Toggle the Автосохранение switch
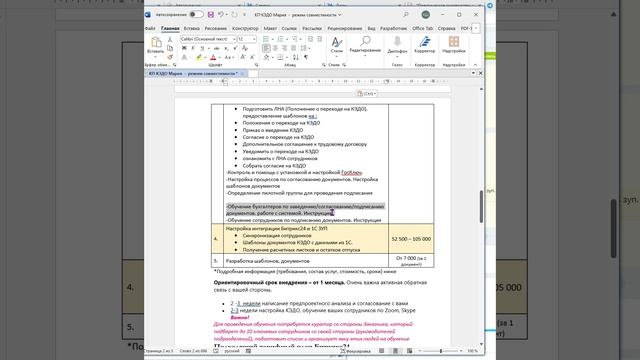640x360 pixels. point(196,14)
